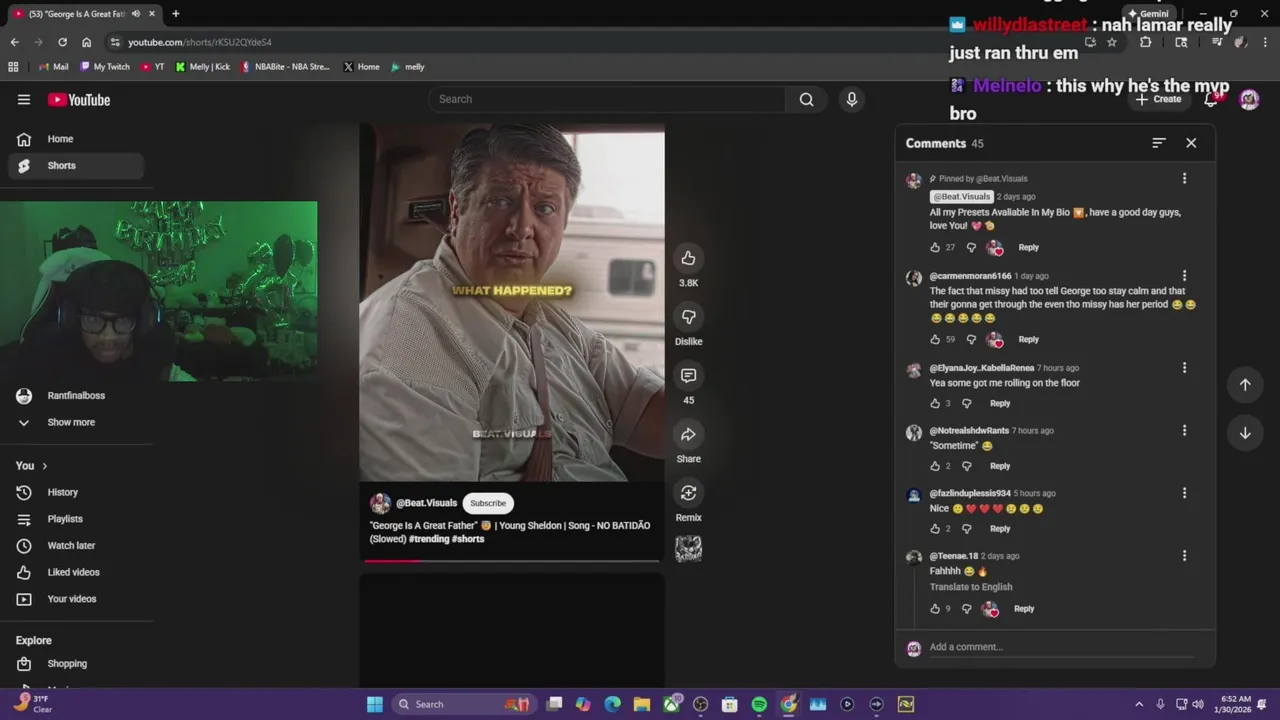This screenshot has width=1280, height=720.
Task: Open Playlists in the sidebar
Action: 76,519
